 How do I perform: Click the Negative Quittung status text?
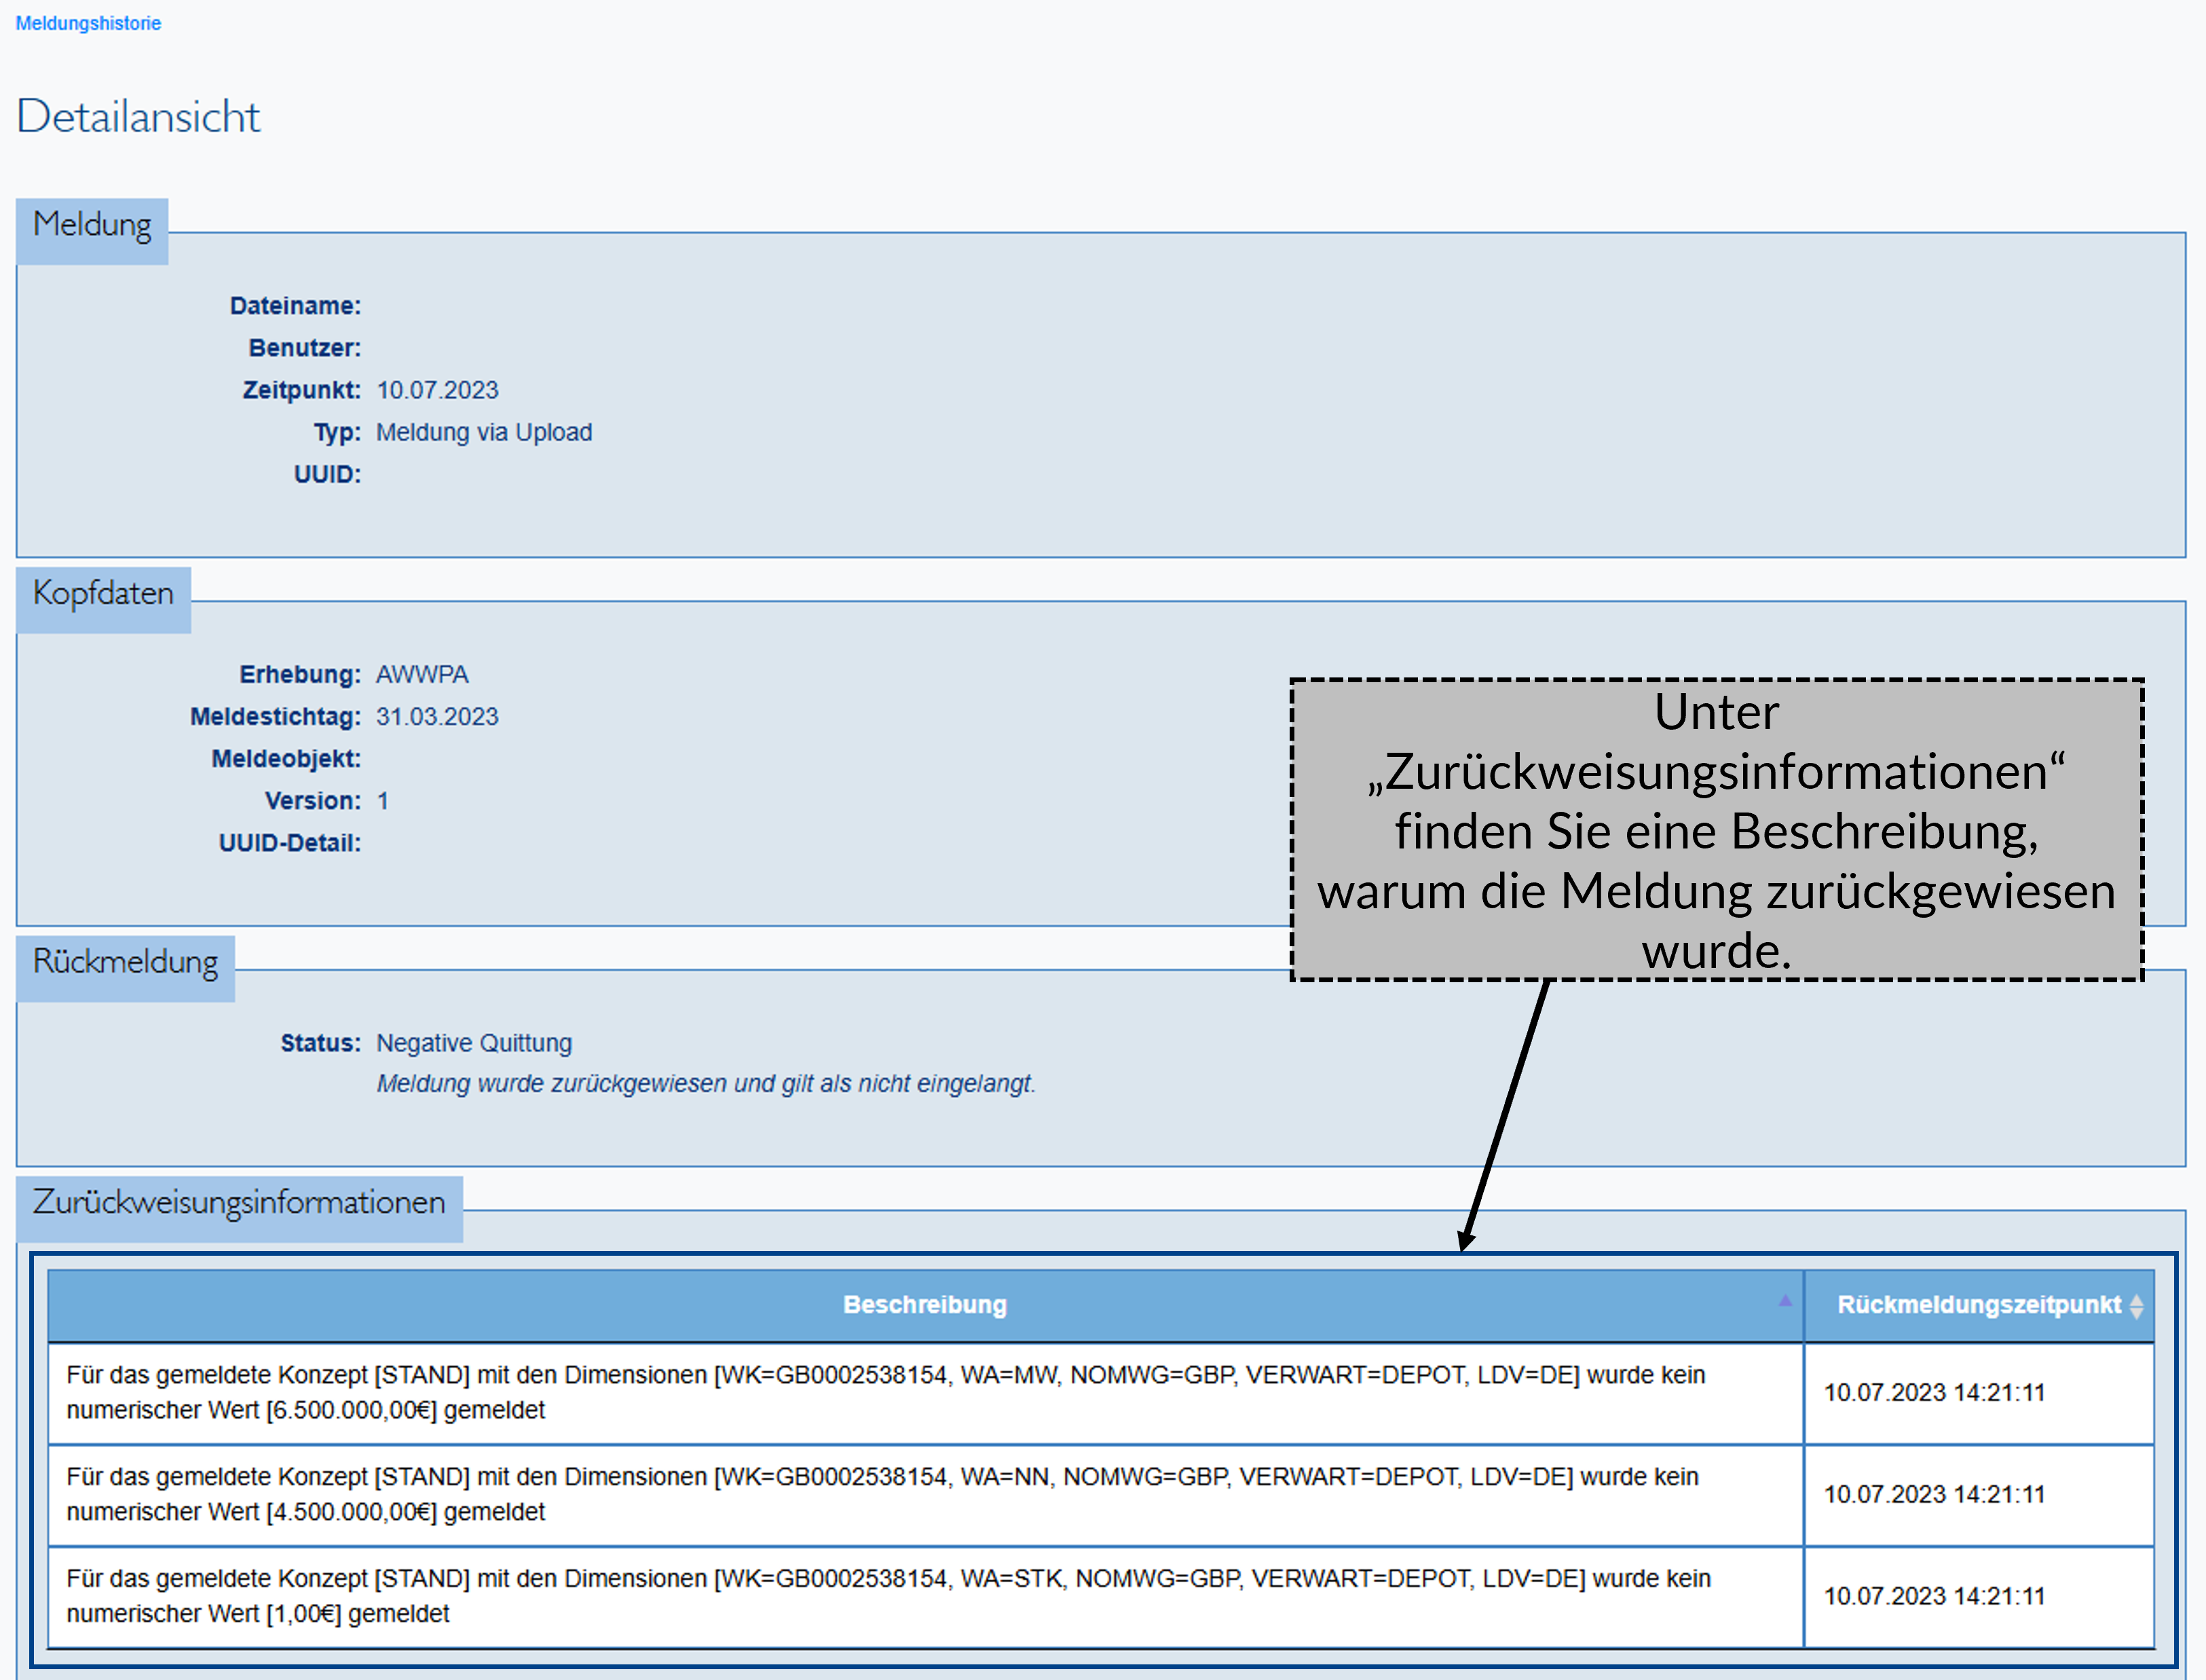pos(473,1043)
